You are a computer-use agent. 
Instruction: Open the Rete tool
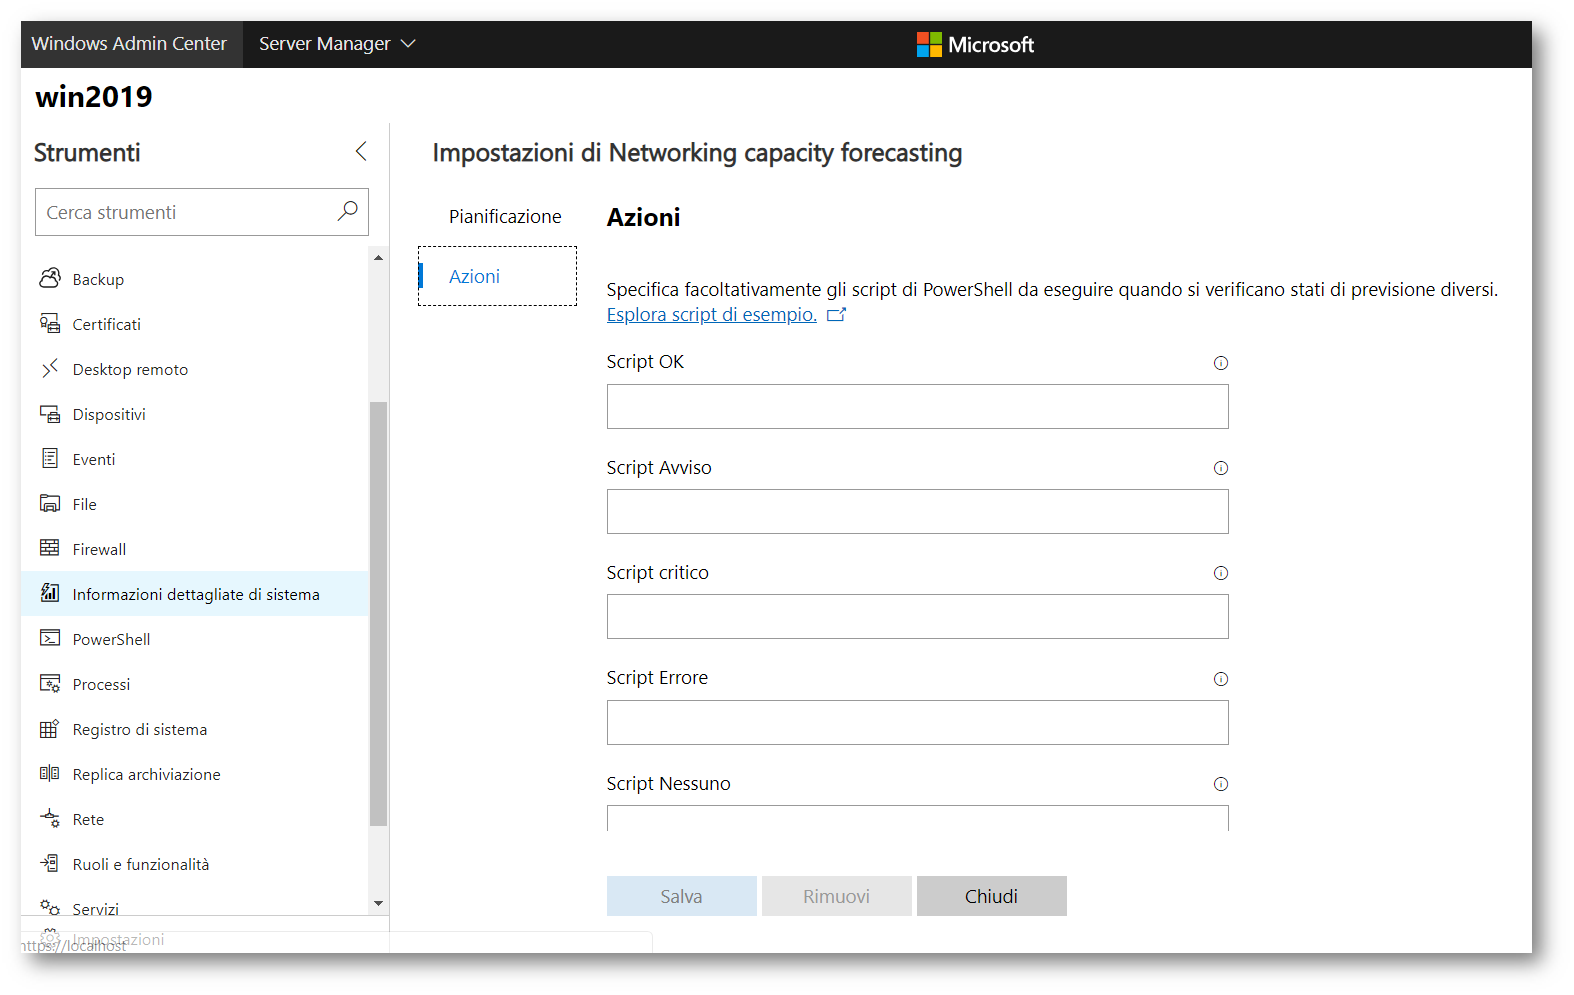point(195,819)
